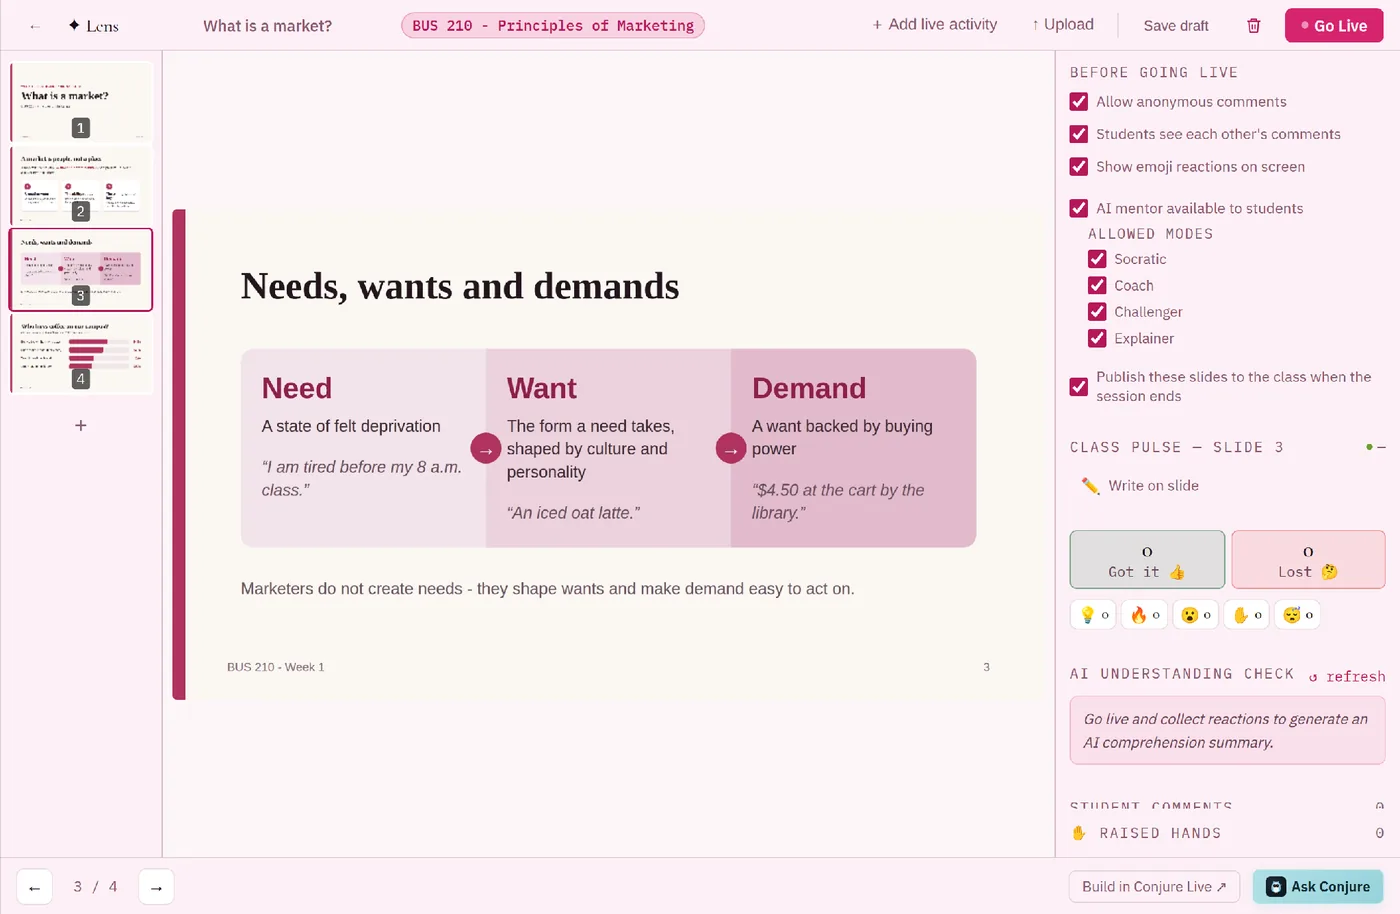
Task: Open the BUS 210 course tag
Action: [553, 26]
